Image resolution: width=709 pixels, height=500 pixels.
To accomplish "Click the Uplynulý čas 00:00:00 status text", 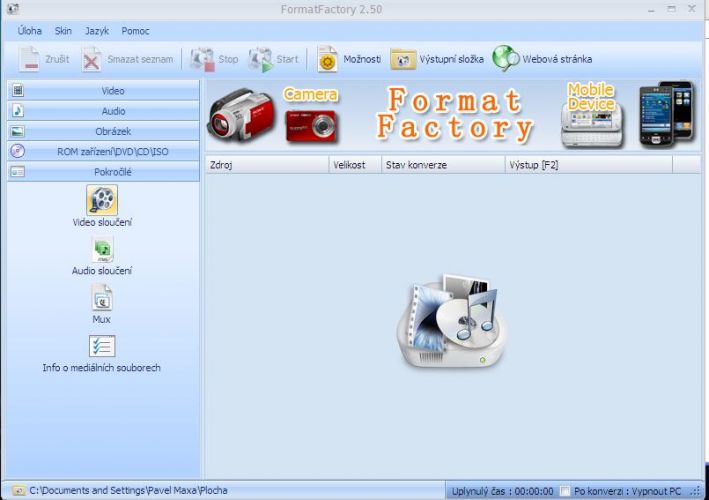I will click(x=502, y=491).
